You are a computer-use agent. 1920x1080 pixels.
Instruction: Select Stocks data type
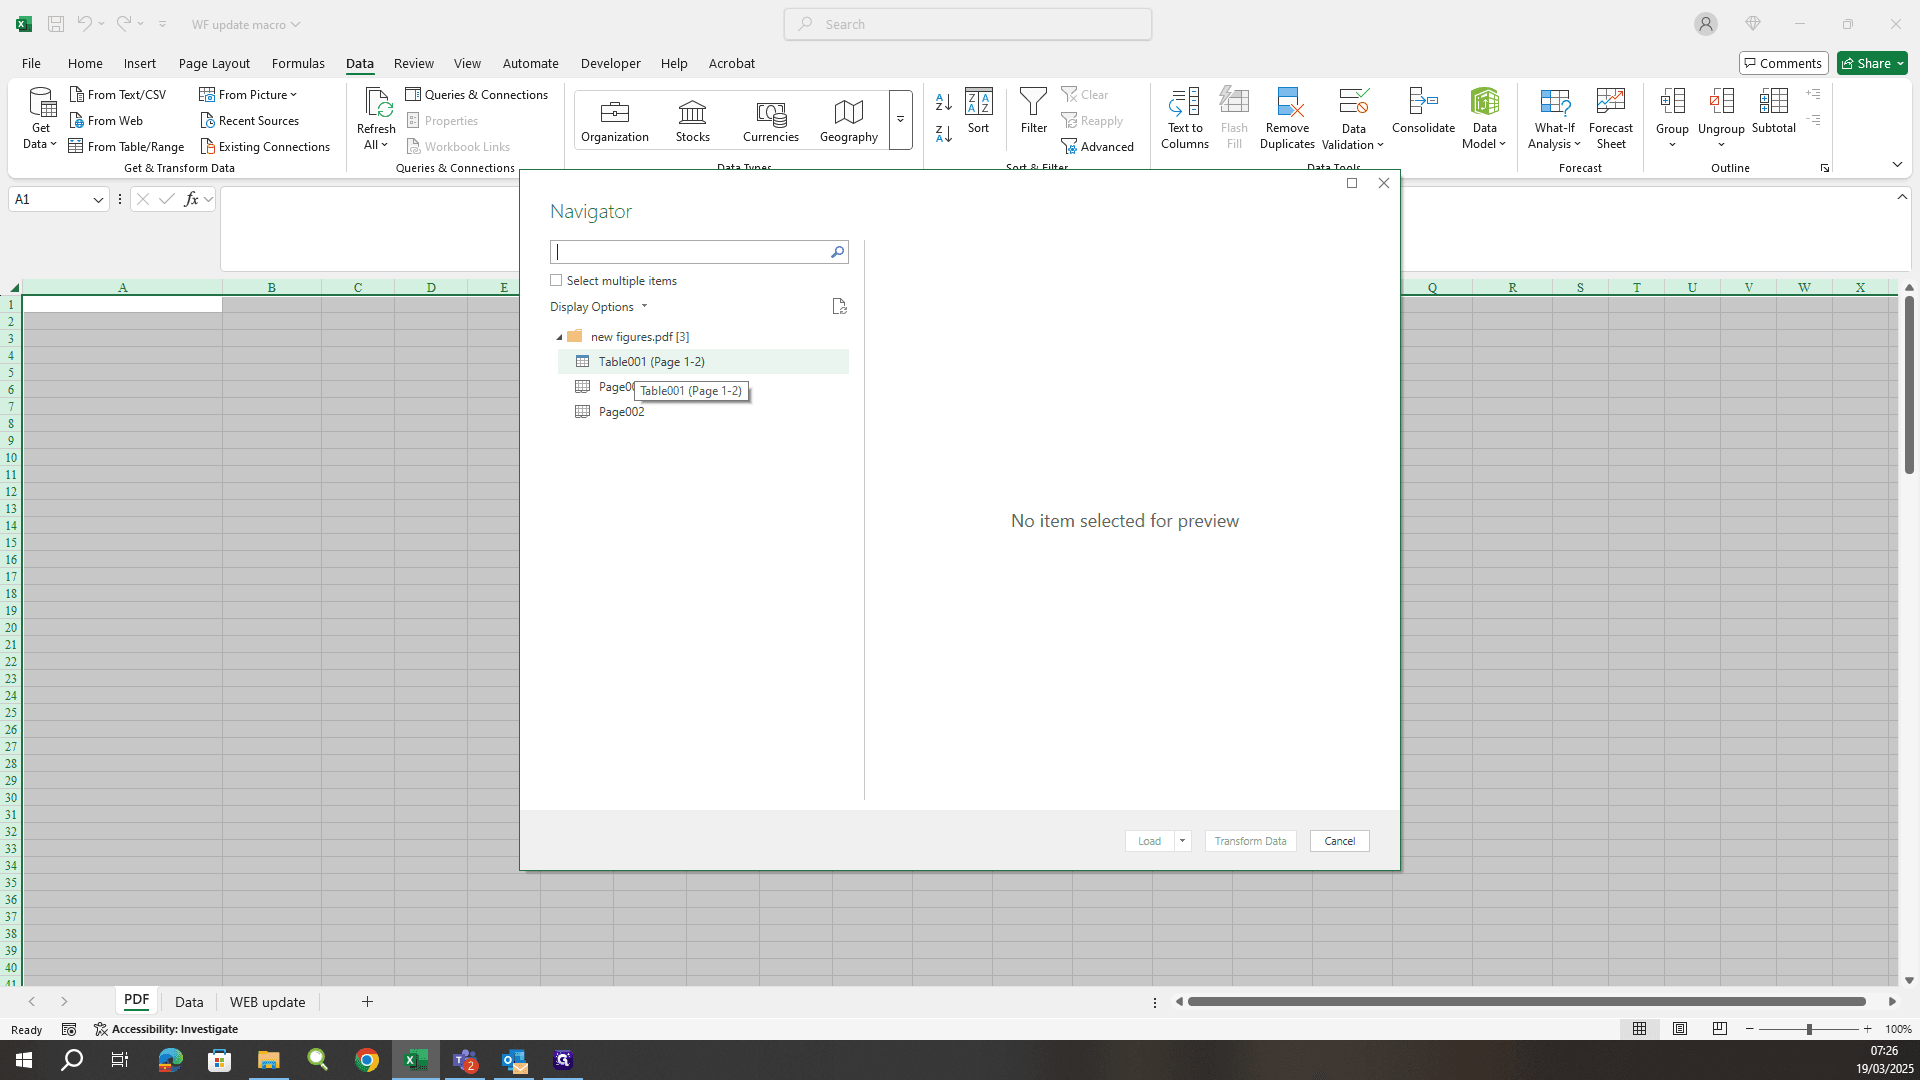pos(692,121)
